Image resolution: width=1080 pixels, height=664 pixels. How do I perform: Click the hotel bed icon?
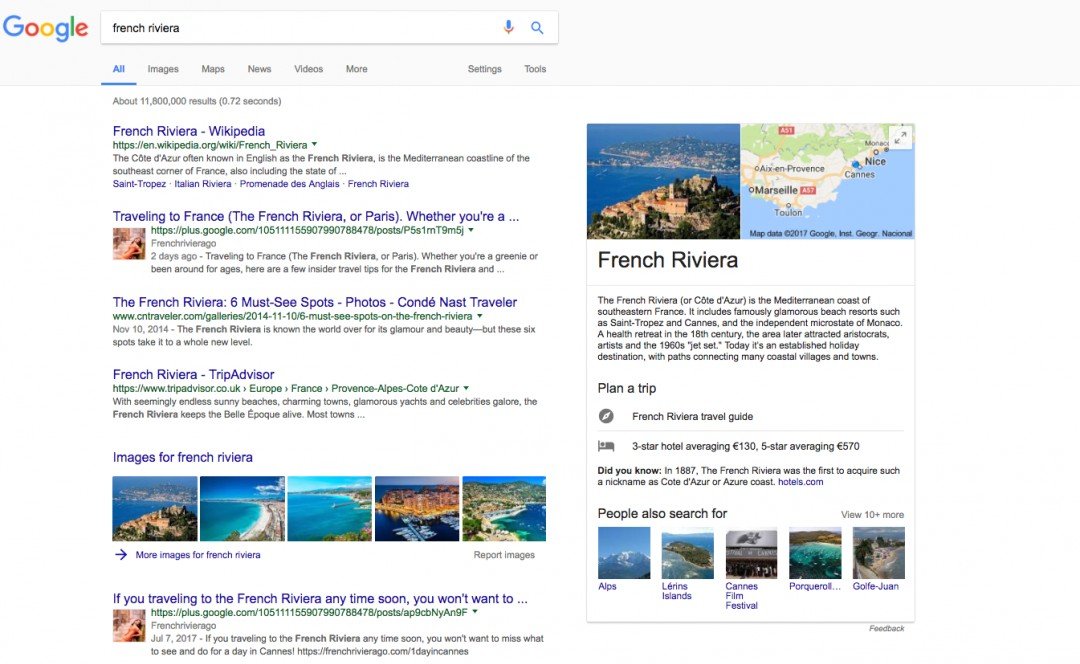point(606,446)
